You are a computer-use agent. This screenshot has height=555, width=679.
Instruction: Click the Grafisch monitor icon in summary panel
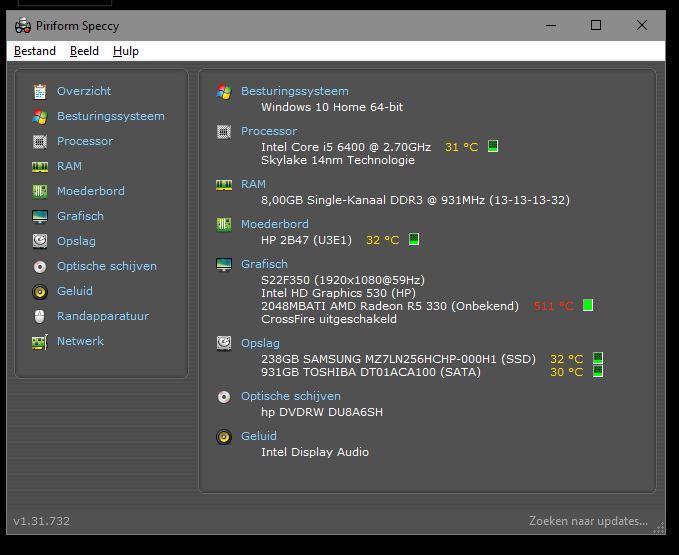point(224,265)
